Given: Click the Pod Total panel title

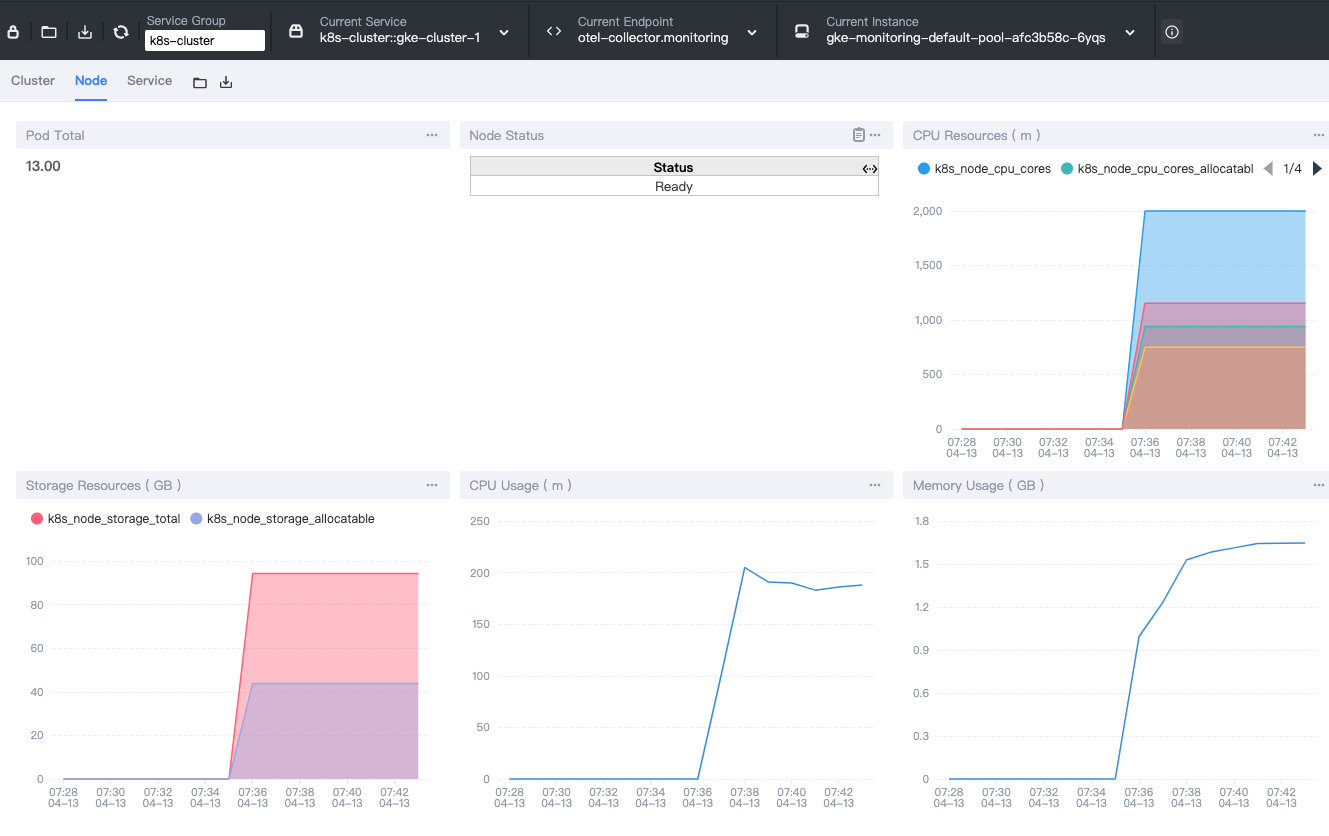Looking at the screenshot, I should (x=55, y=135).
